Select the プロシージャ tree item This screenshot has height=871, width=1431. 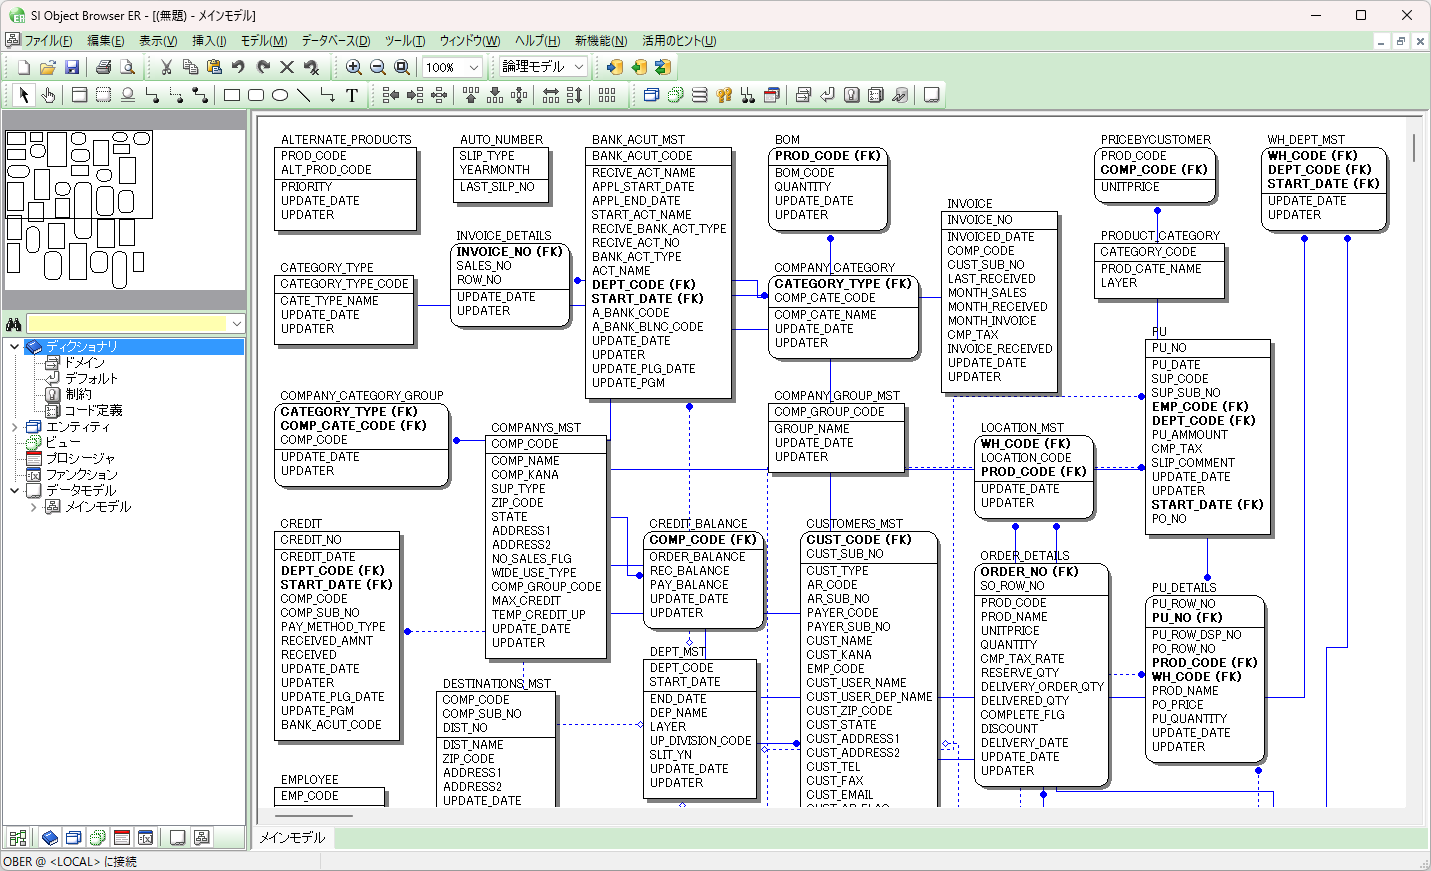80,459
